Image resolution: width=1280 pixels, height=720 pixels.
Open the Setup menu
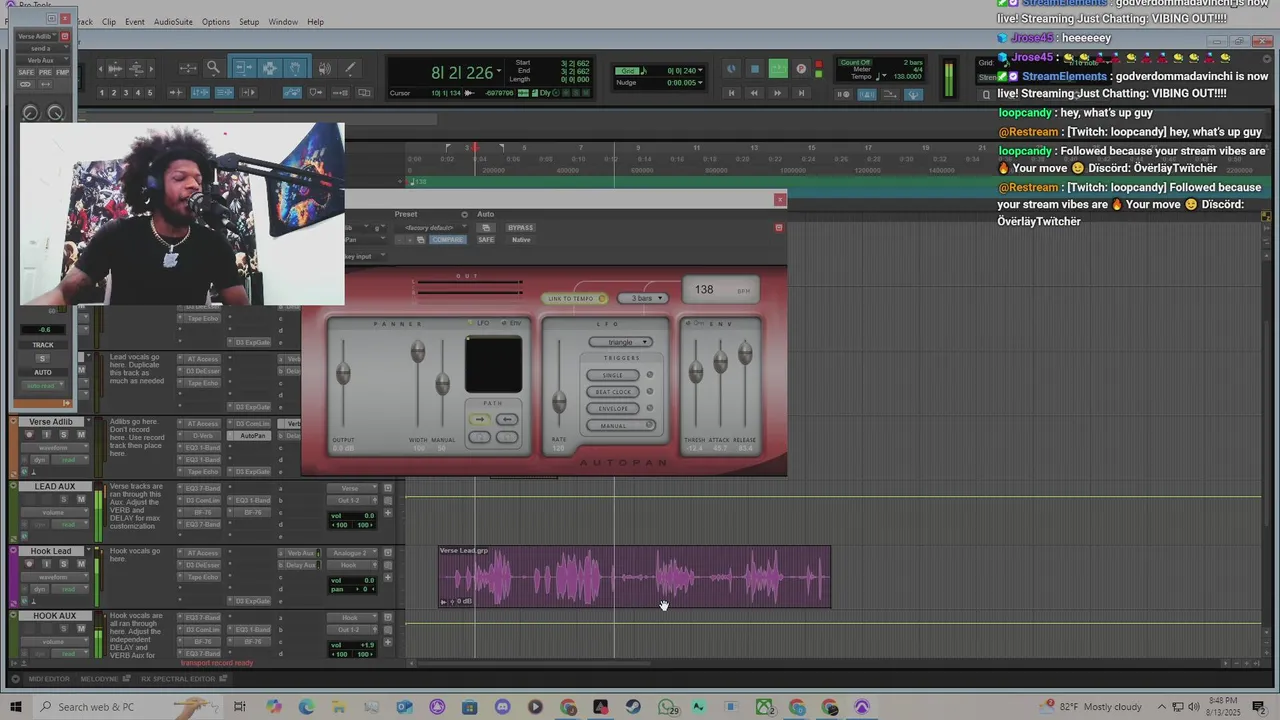[x=249, y=22]
